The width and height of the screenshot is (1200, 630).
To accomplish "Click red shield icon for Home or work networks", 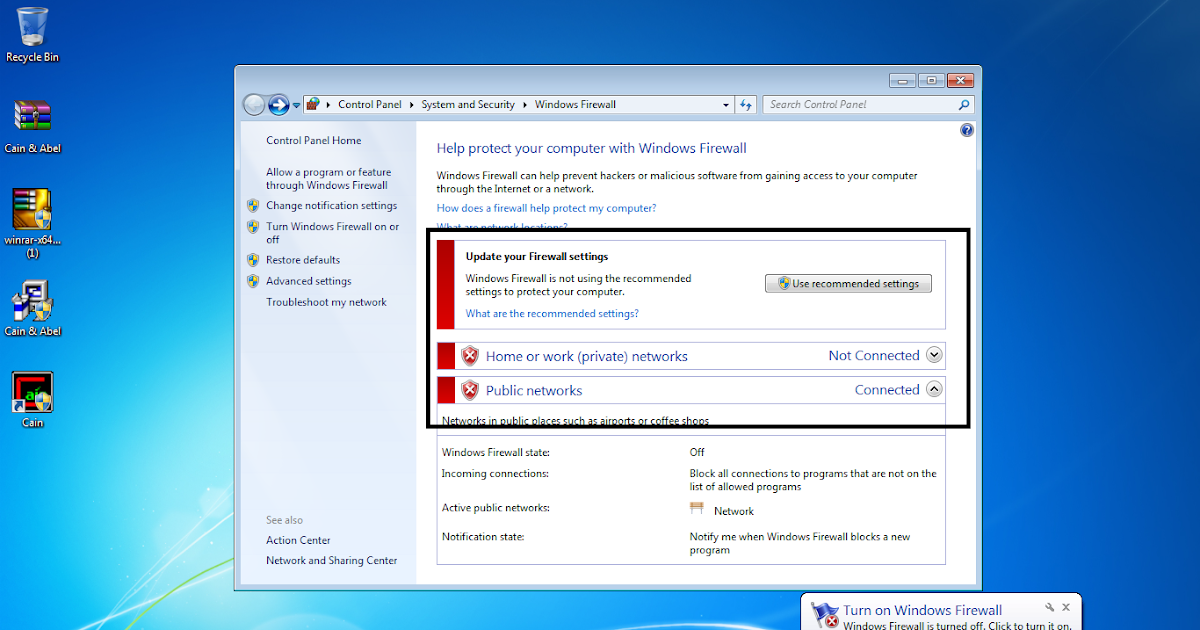I will [470, 356].
